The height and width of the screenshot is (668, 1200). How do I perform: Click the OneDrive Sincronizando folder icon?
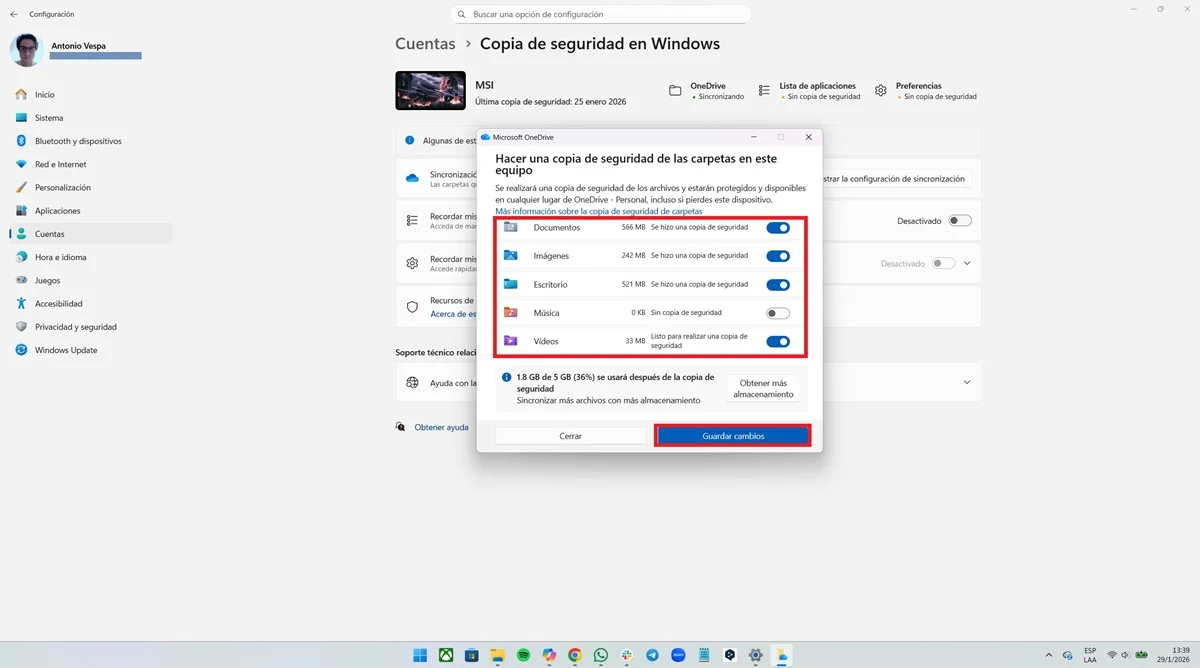[675, 90]
